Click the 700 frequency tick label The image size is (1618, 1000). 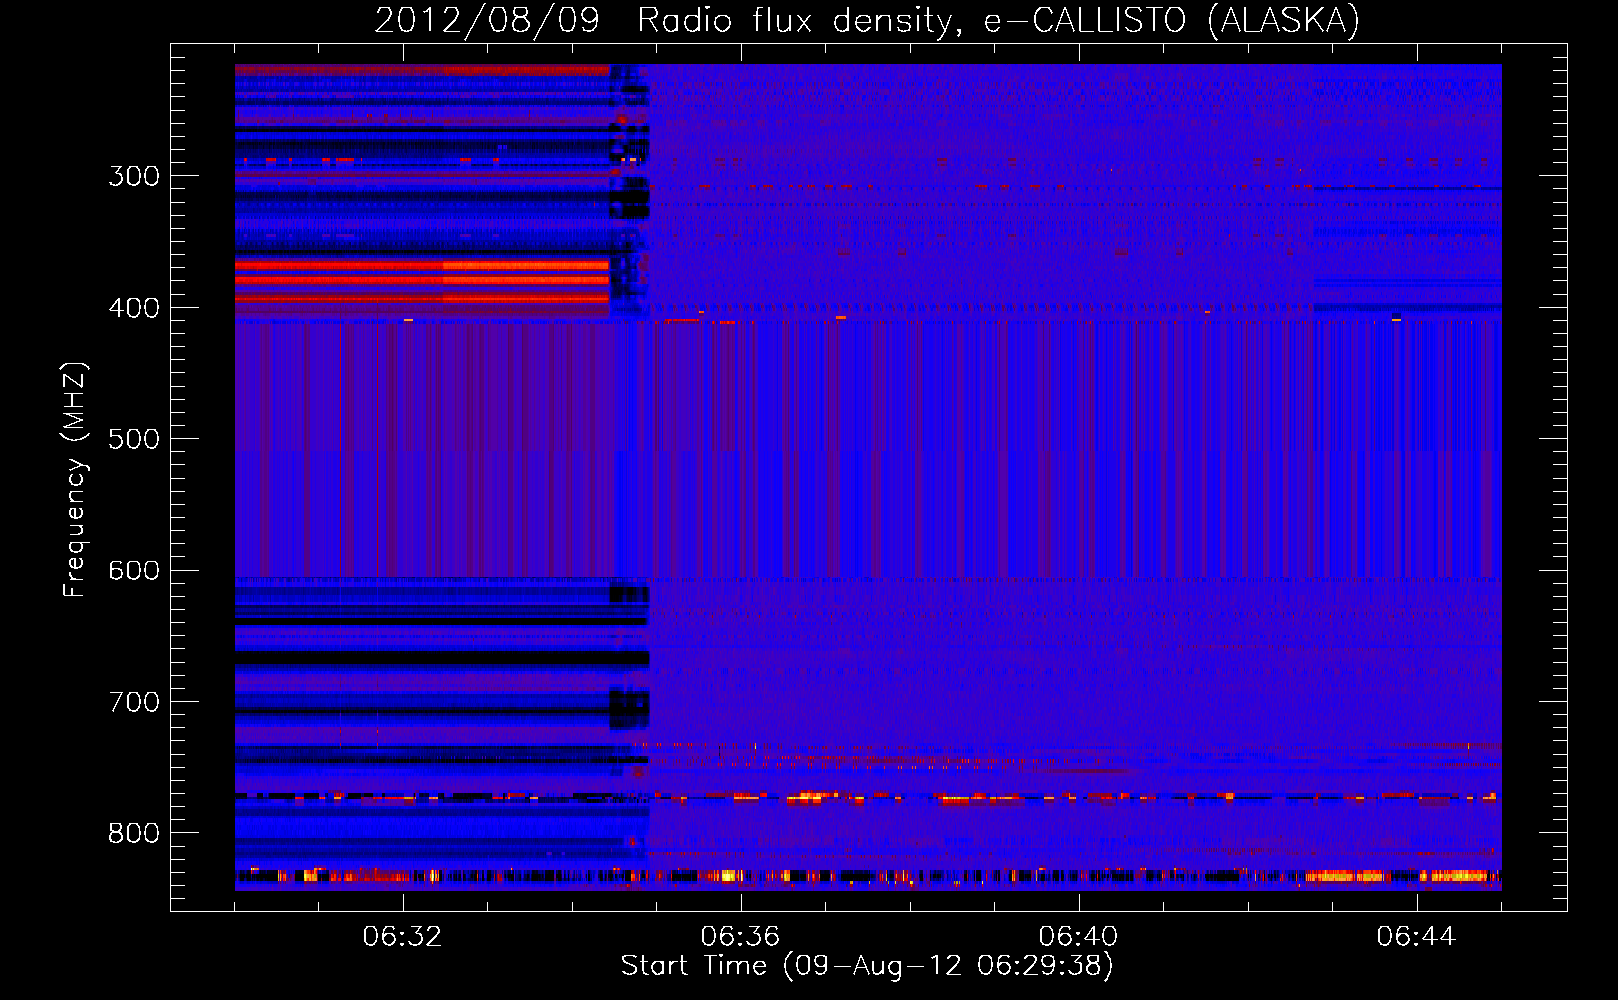tap(134, 702)
